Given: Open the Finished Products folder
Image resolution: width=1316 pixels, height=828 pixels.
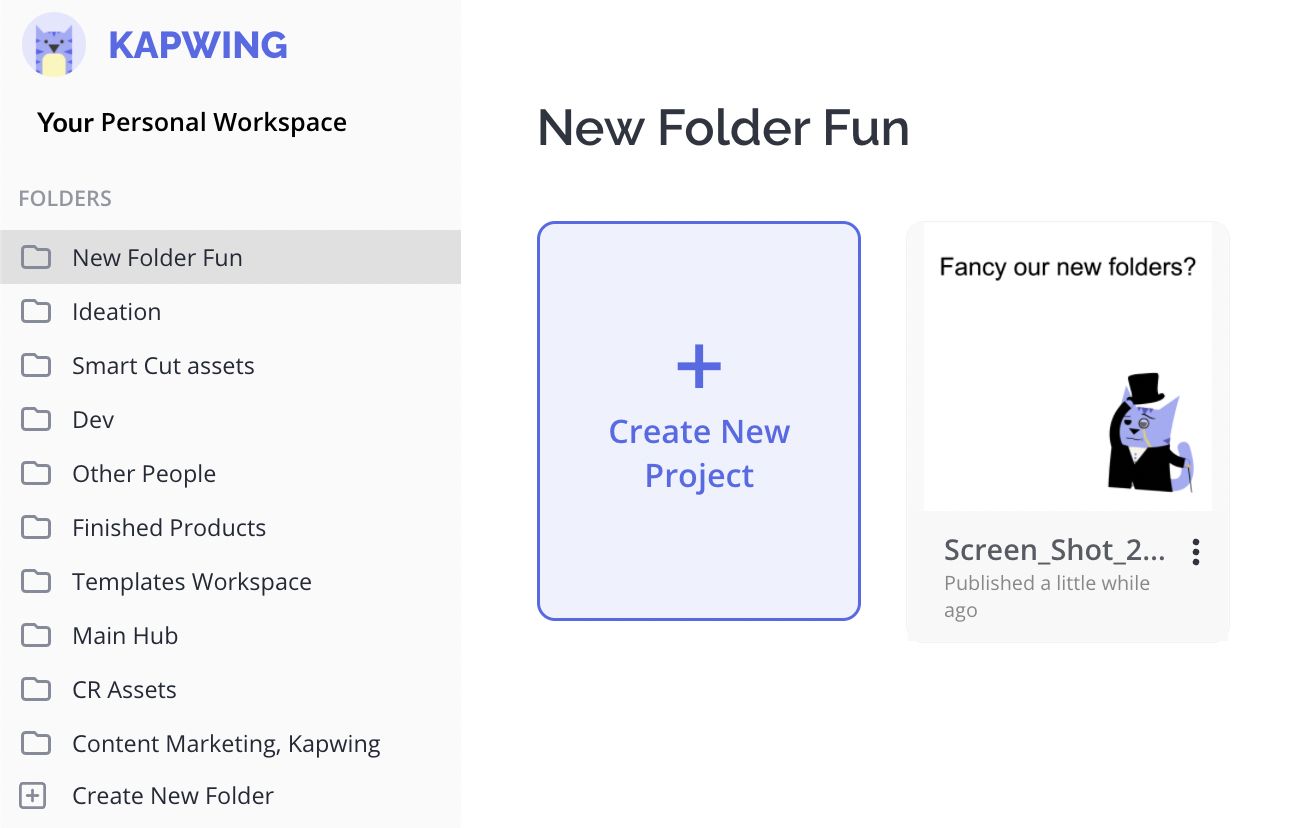Looking at the screenshot, I should pos(169,528).
